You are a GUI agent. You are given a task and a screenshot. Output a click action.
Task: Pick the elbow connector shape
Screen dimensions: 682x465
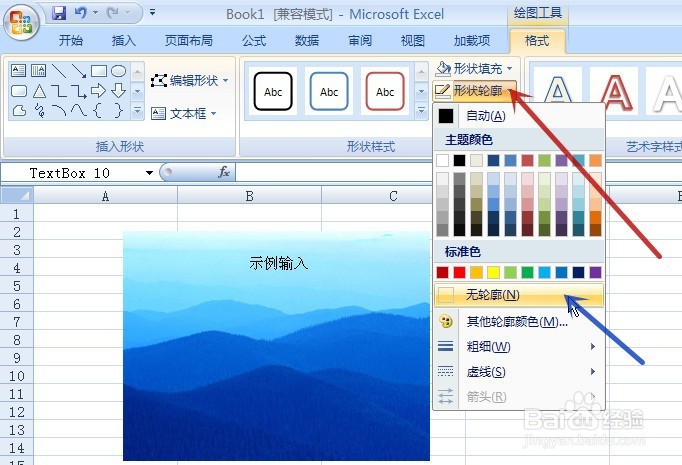[59, 91]
